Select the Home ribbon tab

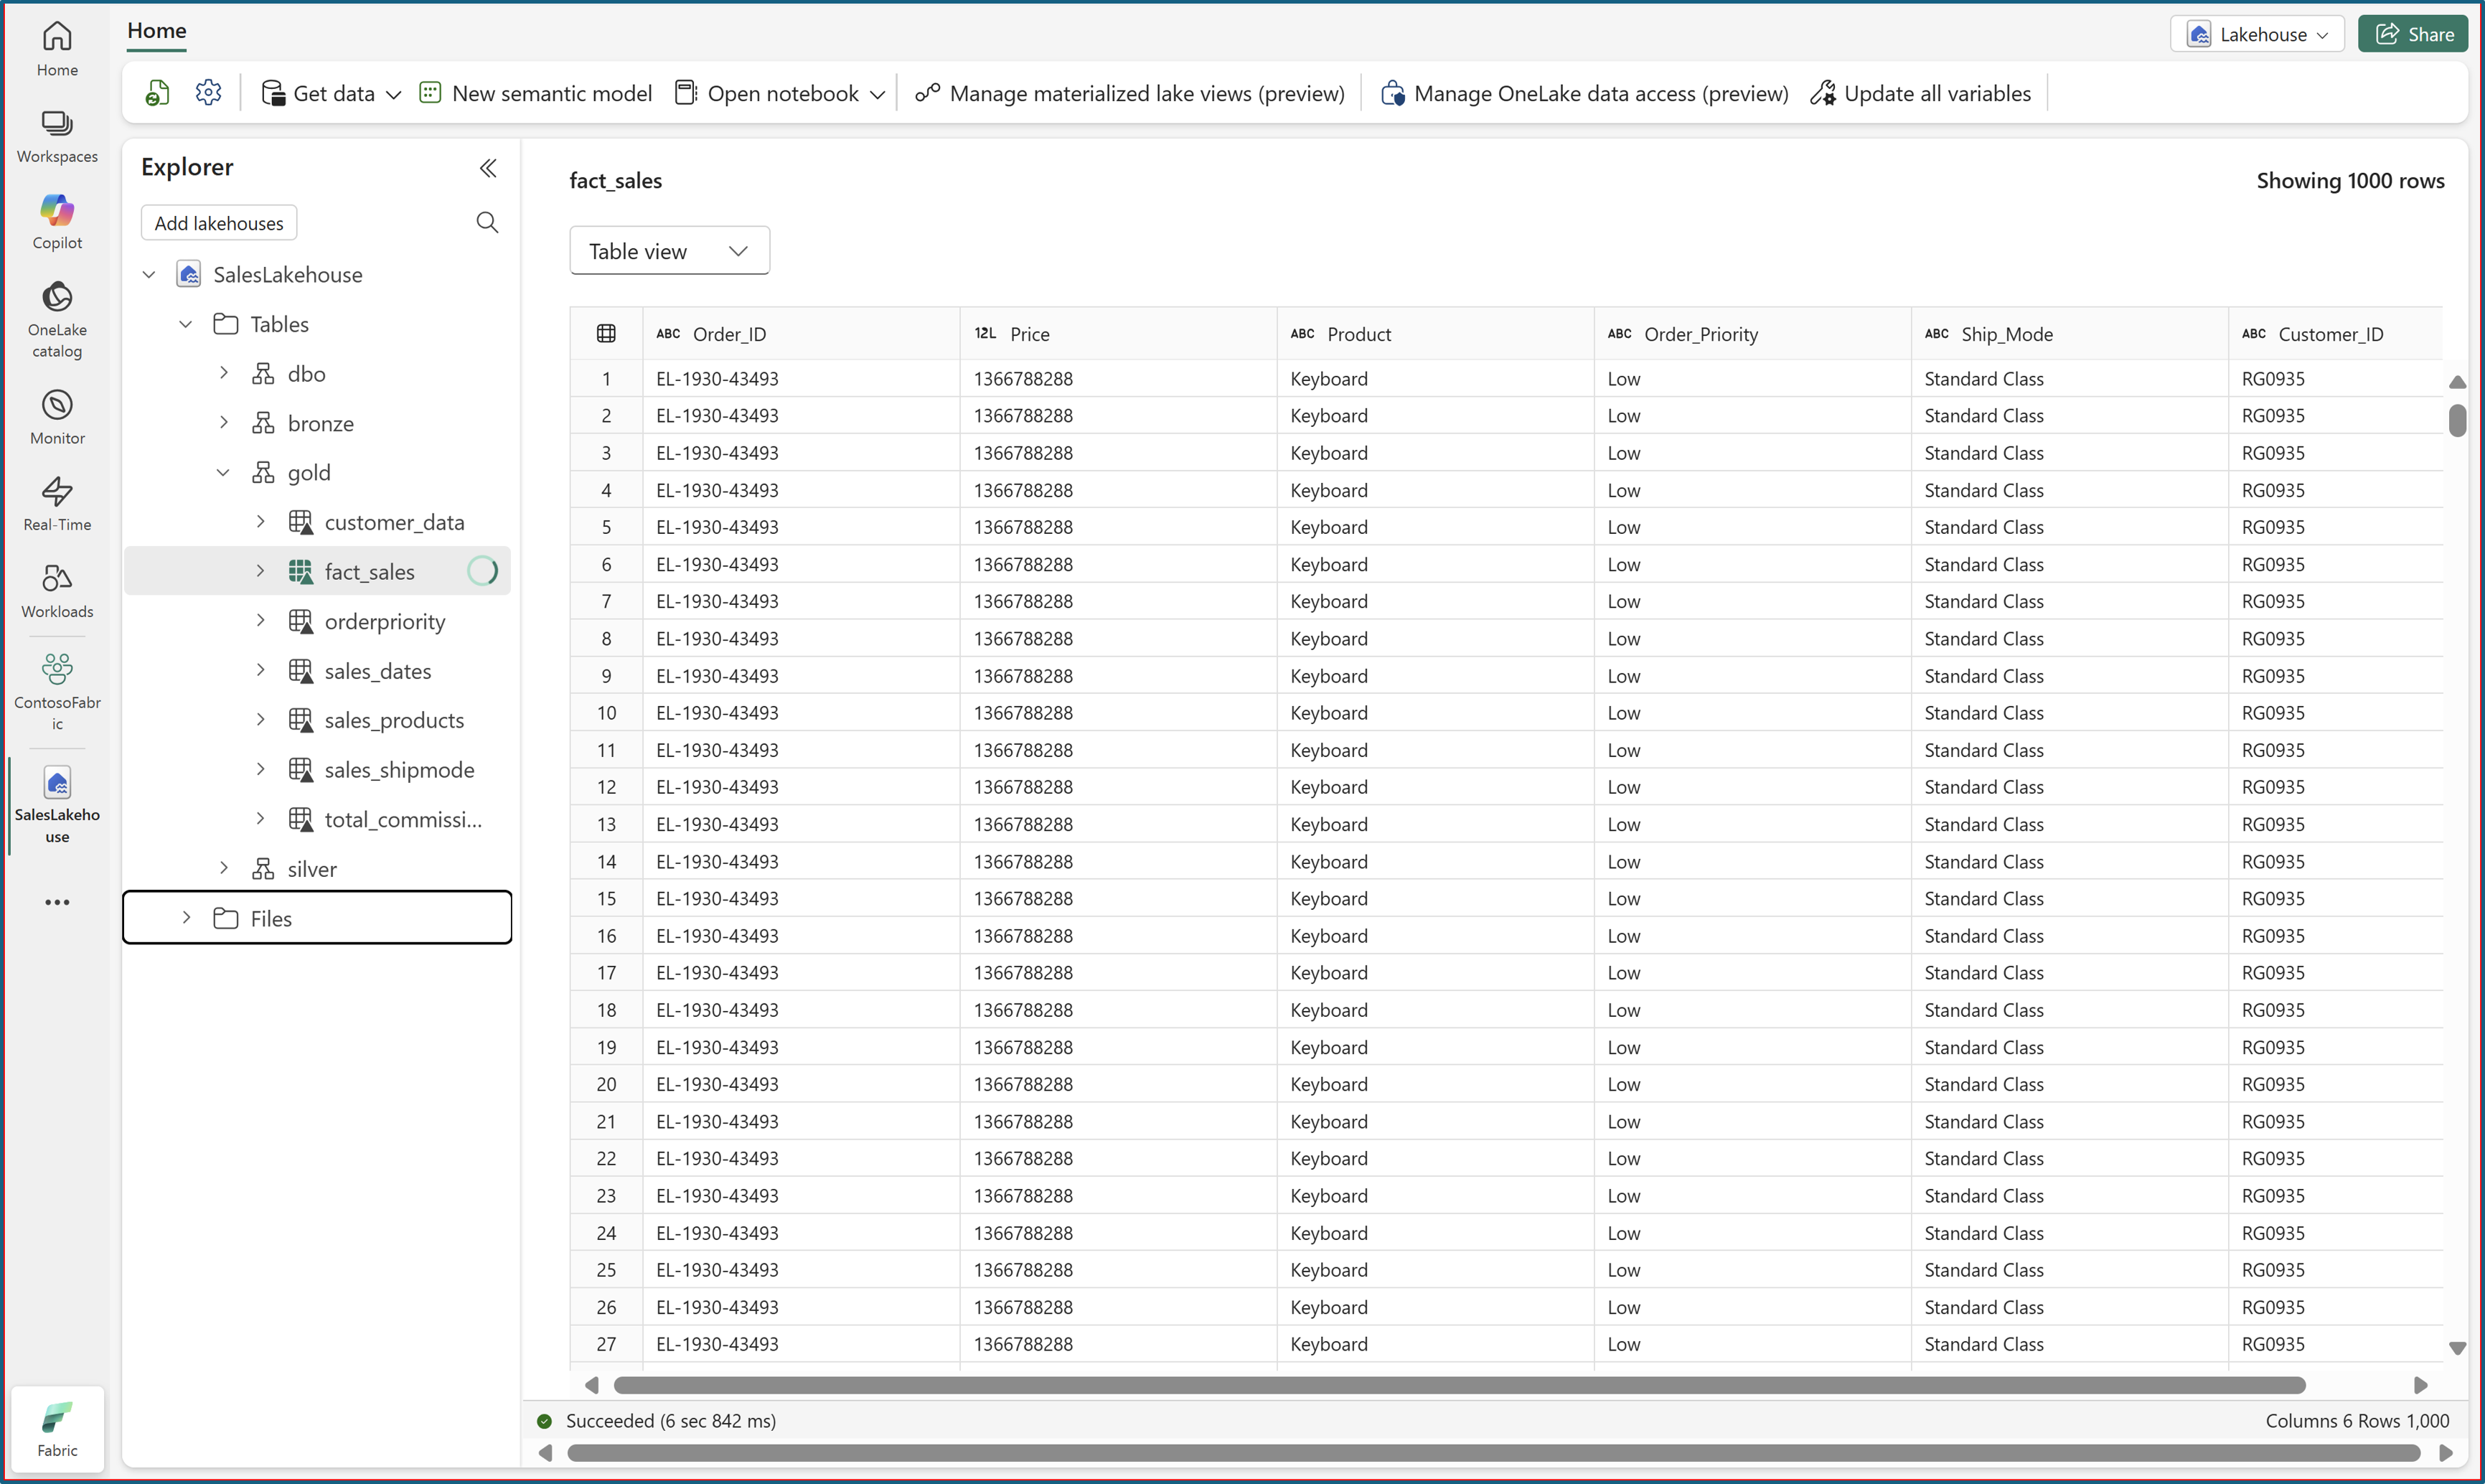coord(156,30)
